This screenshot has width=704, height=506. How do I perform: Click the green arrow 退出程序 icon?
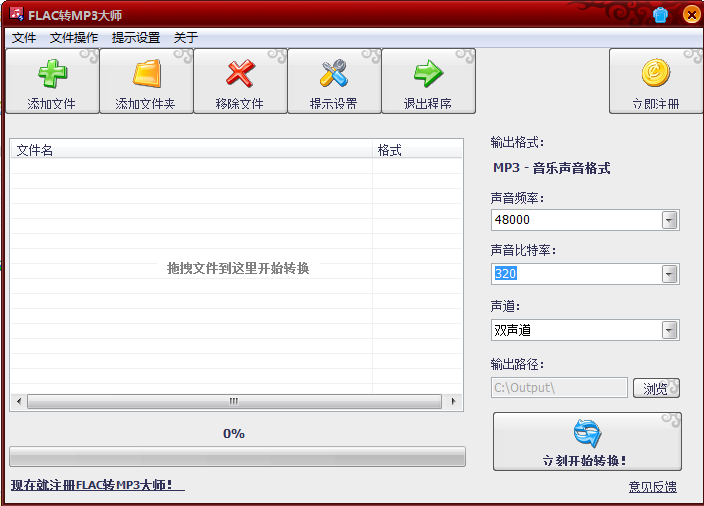pos(428,74)
